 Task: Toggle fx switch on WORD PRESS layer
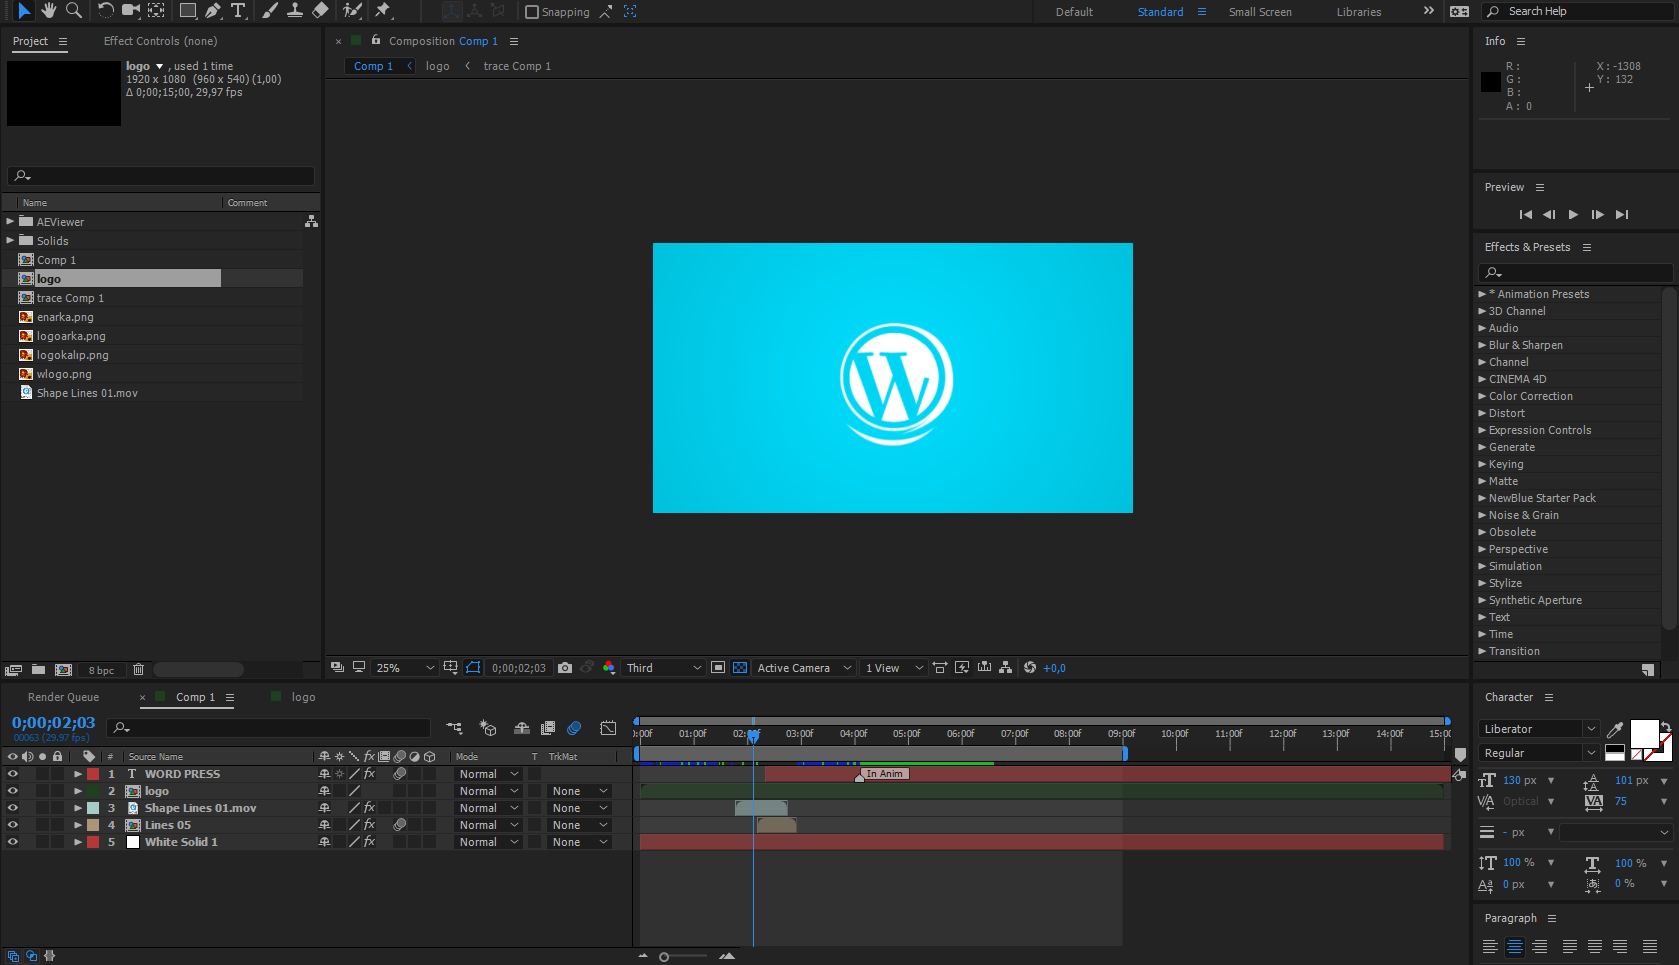(x=369, y=774)
